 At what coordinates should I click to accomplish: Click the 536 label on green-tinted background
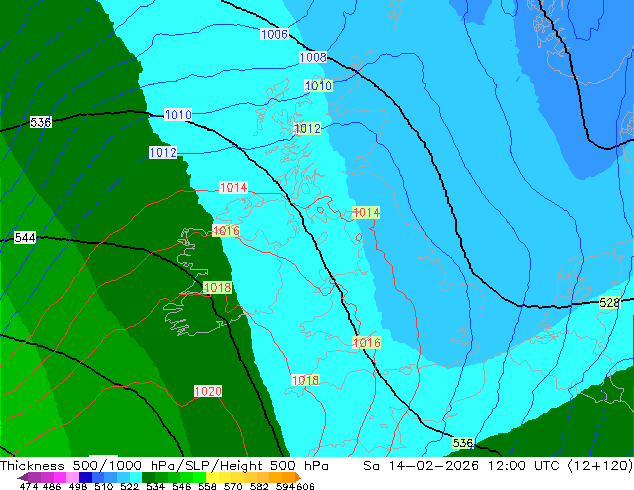click(x=463, y=443)
